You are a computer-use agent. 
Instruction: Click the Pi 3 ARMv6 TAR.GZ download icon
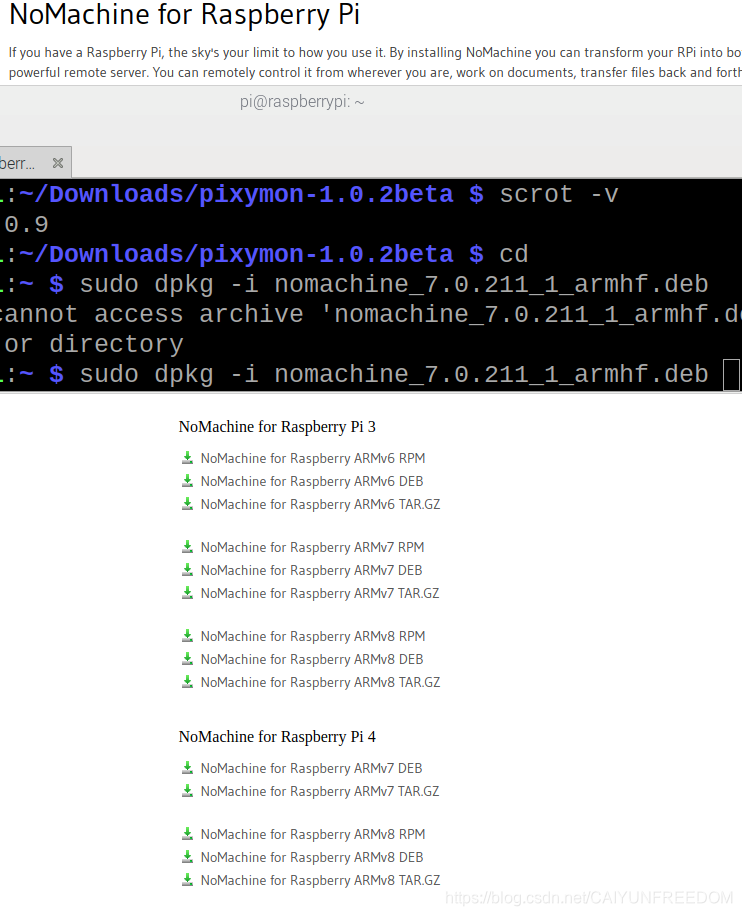(x=187, y=504)
